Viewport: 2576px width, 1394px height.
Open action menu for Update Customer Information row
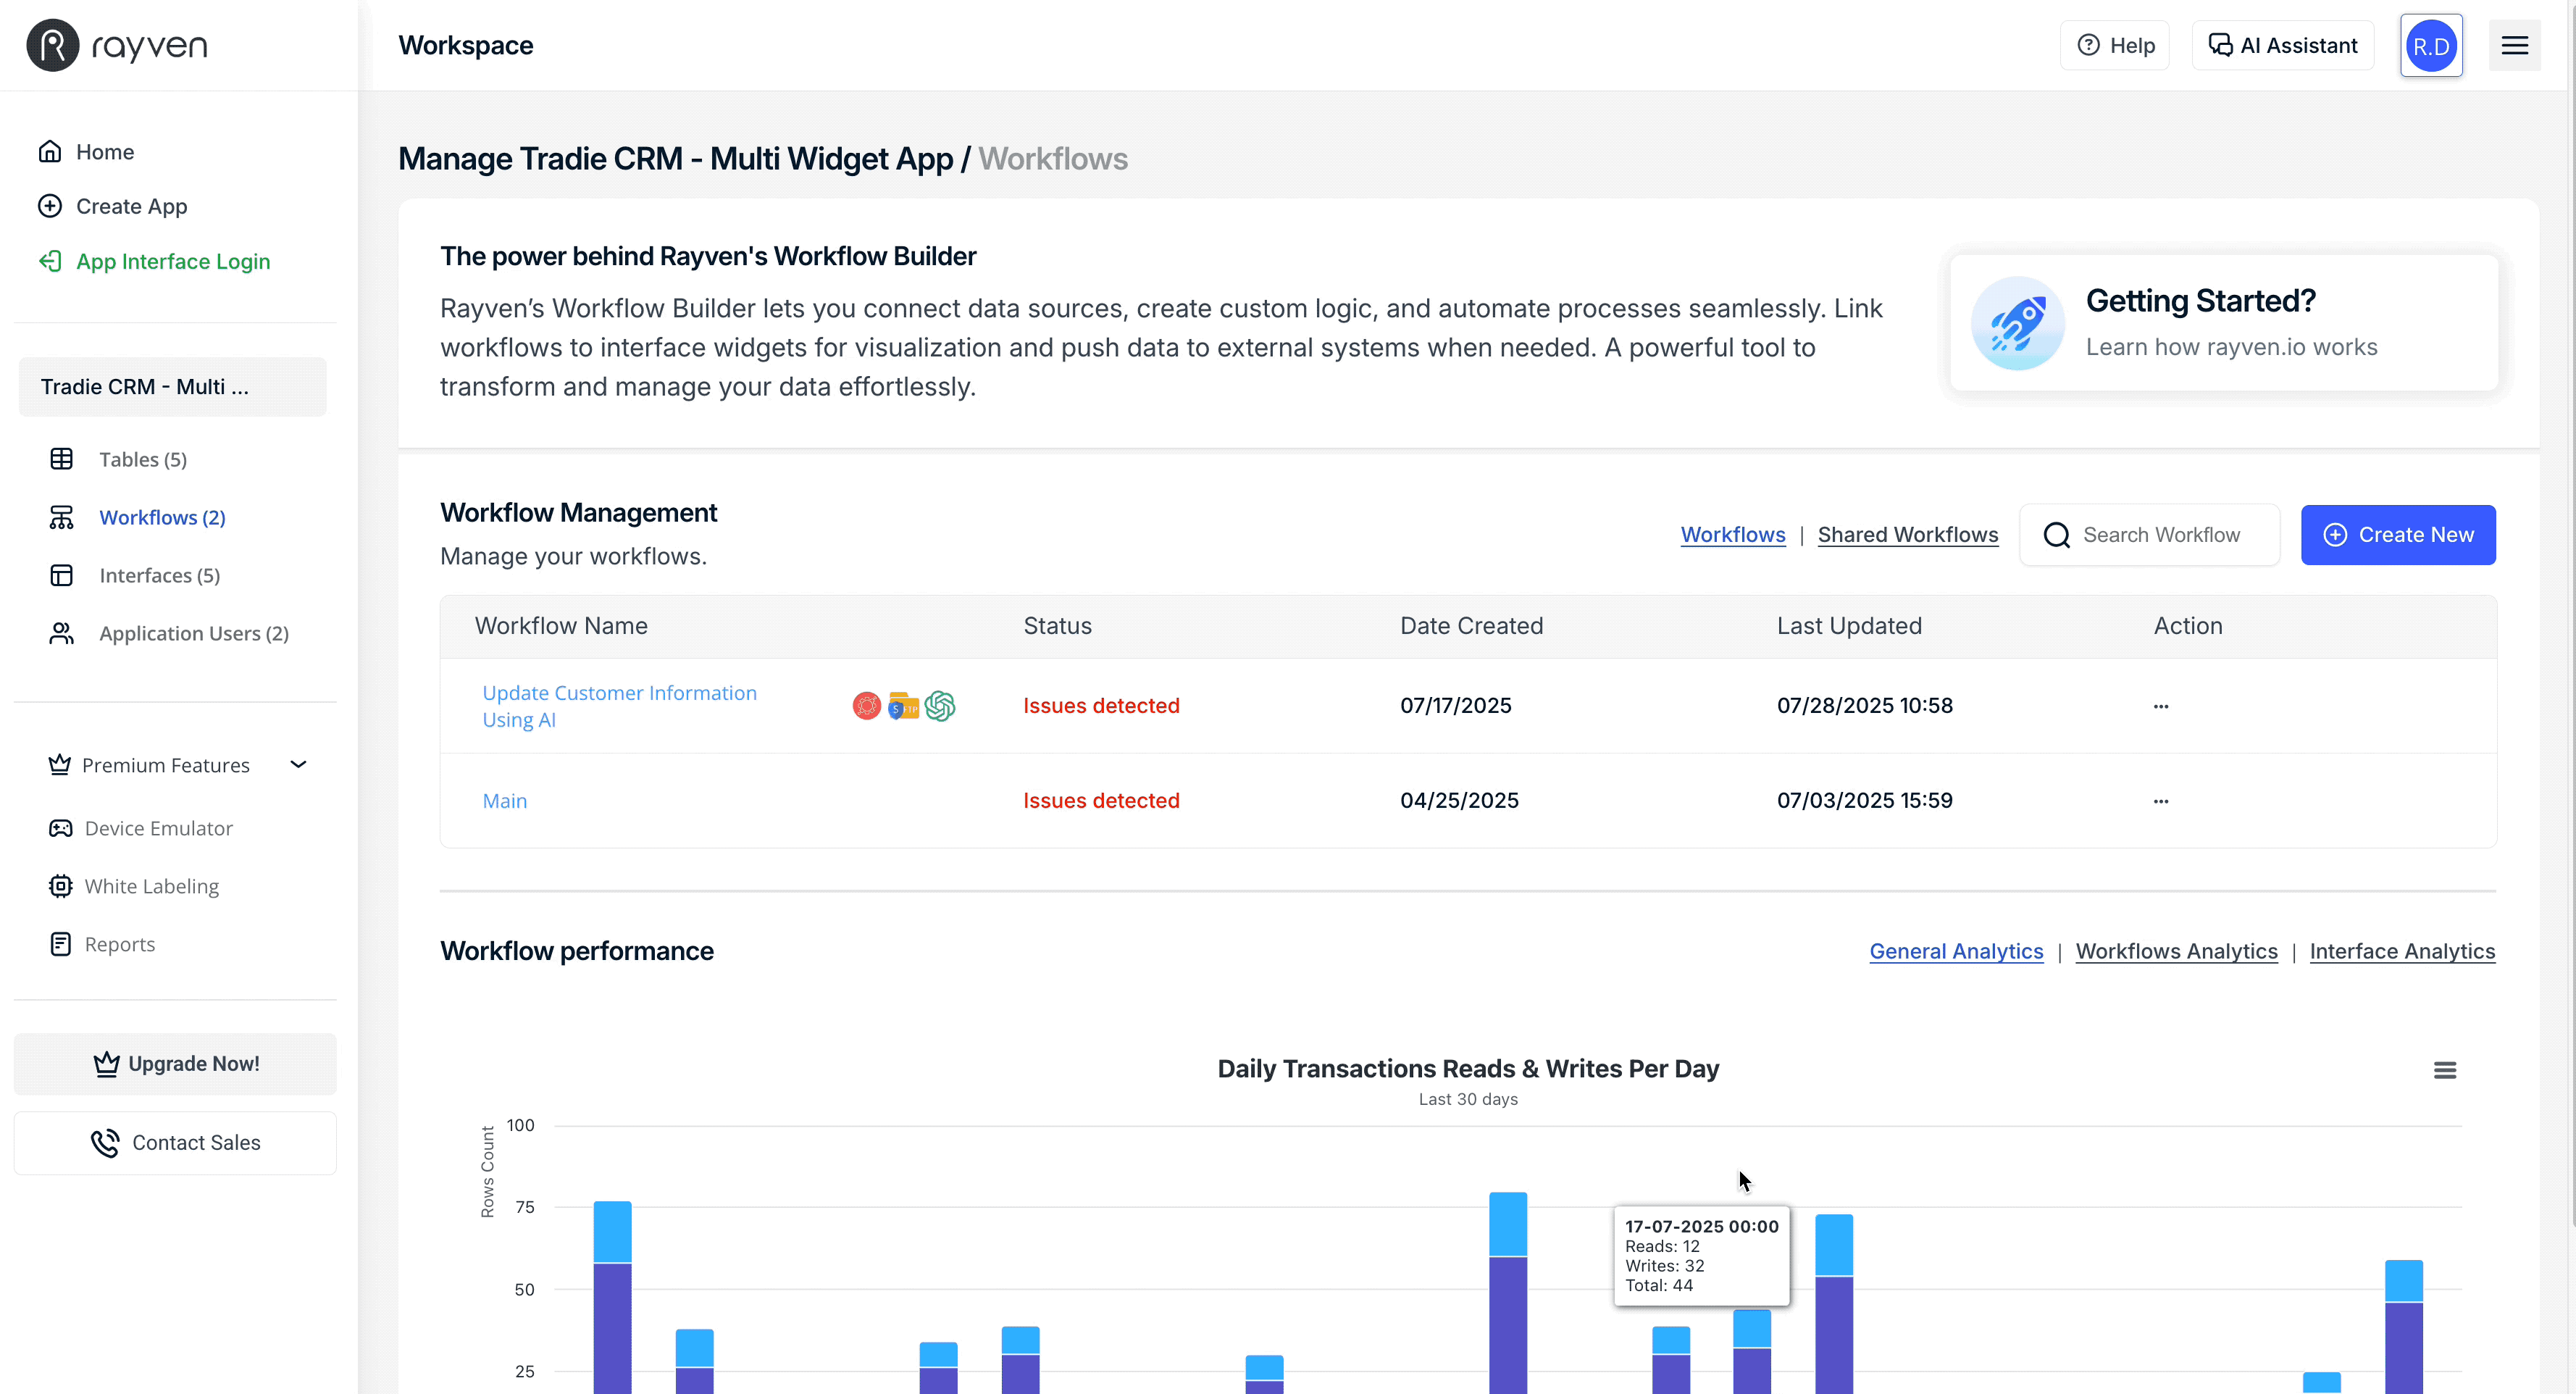(x=2161, y=706)
